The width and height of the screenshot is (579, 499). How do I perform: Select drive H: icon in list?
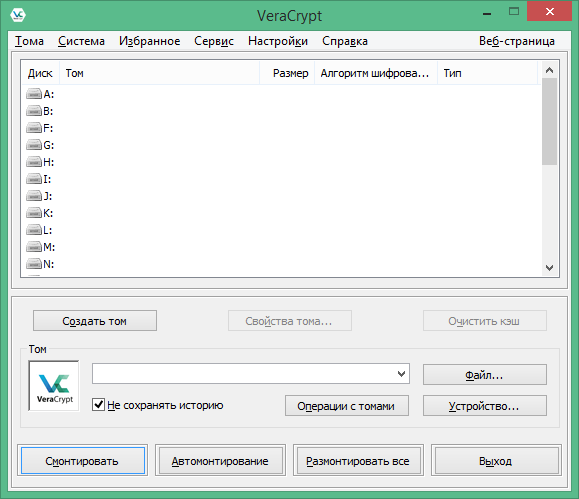coord(34,162)
